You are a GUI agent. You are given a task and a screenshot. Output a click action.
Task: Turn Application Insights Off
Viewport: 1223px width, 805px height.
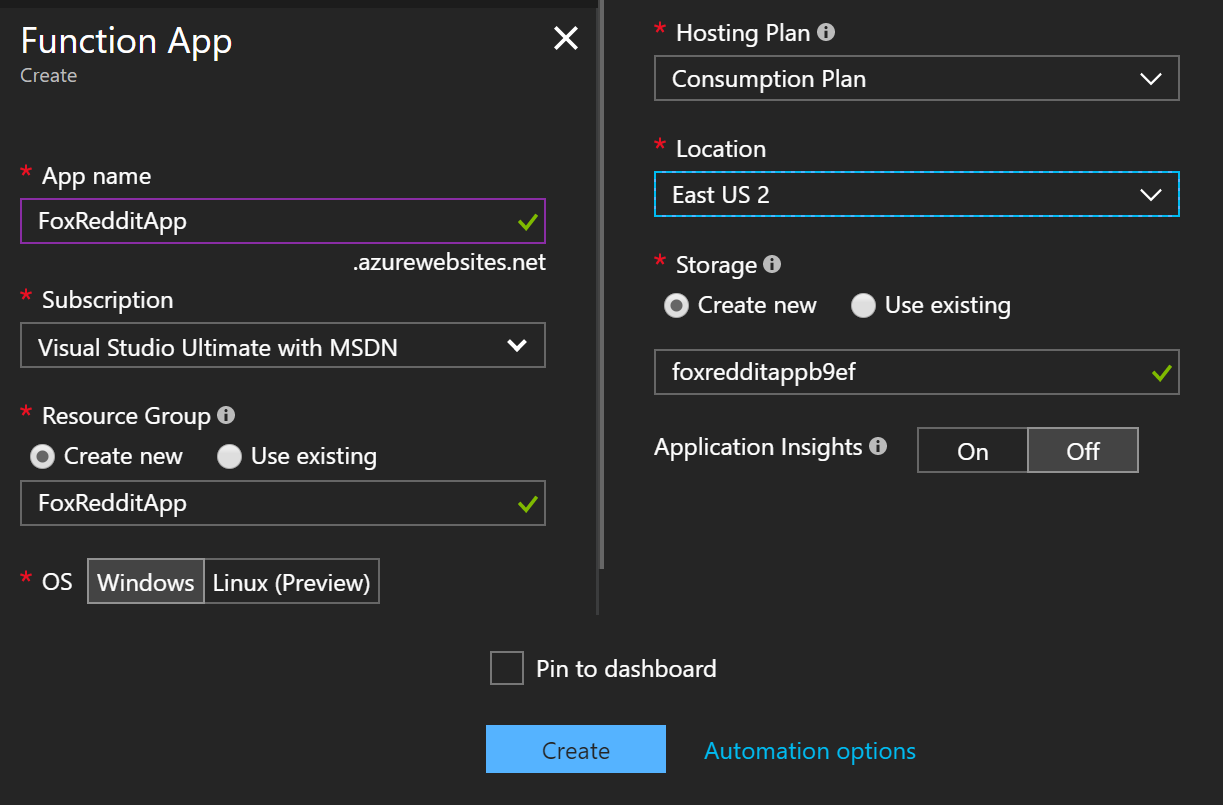point(1083,451)
